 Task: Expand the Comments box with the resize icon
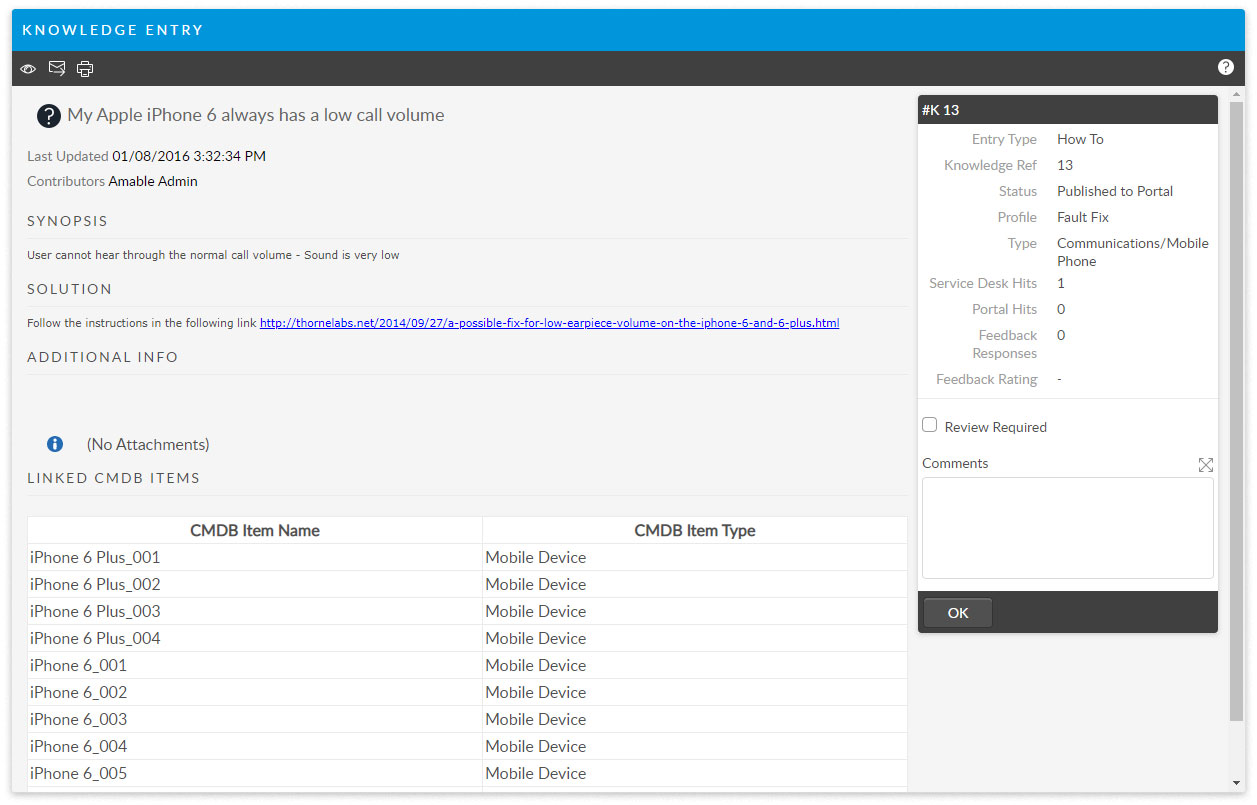pyautogui.click(x=1206, y=465)
